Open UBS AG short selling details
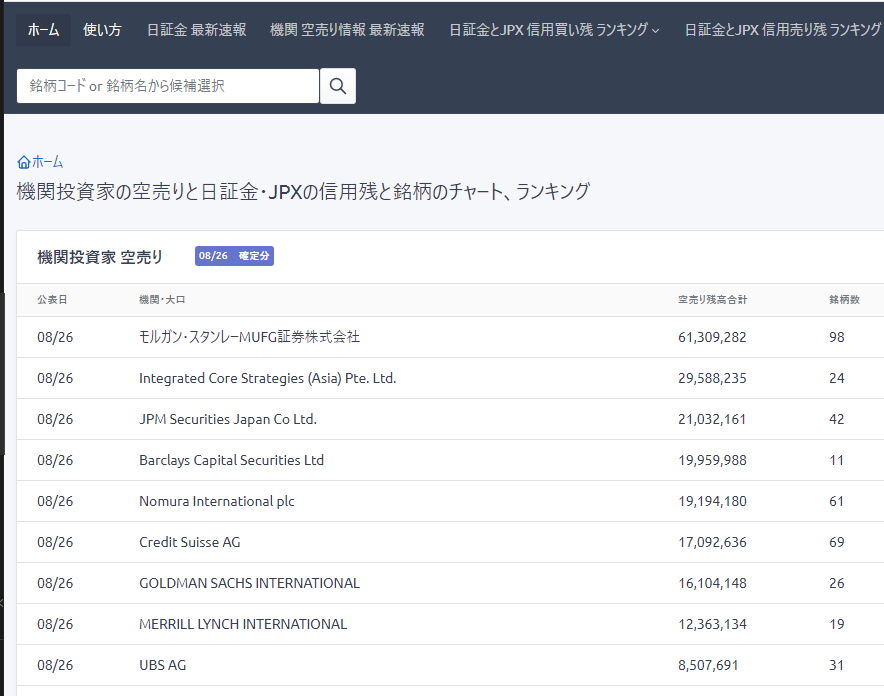 pyautogui.click(x=162, y=665)
